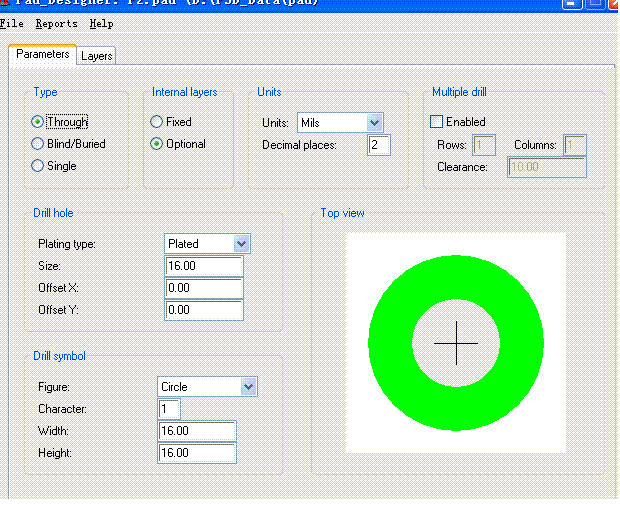The image size is (620, 505).
Task: Set internal layers to Fixed
Action: point(156,122)
